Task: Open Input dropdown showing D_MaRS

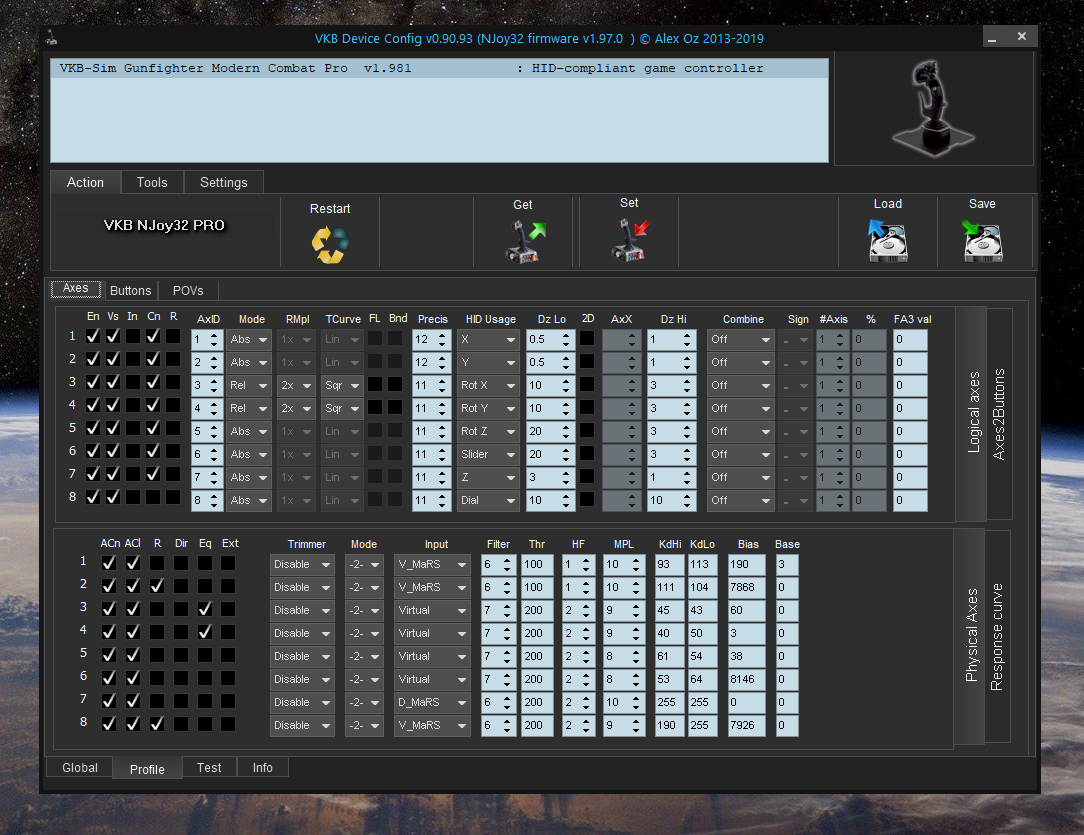Action: (432, 702)
